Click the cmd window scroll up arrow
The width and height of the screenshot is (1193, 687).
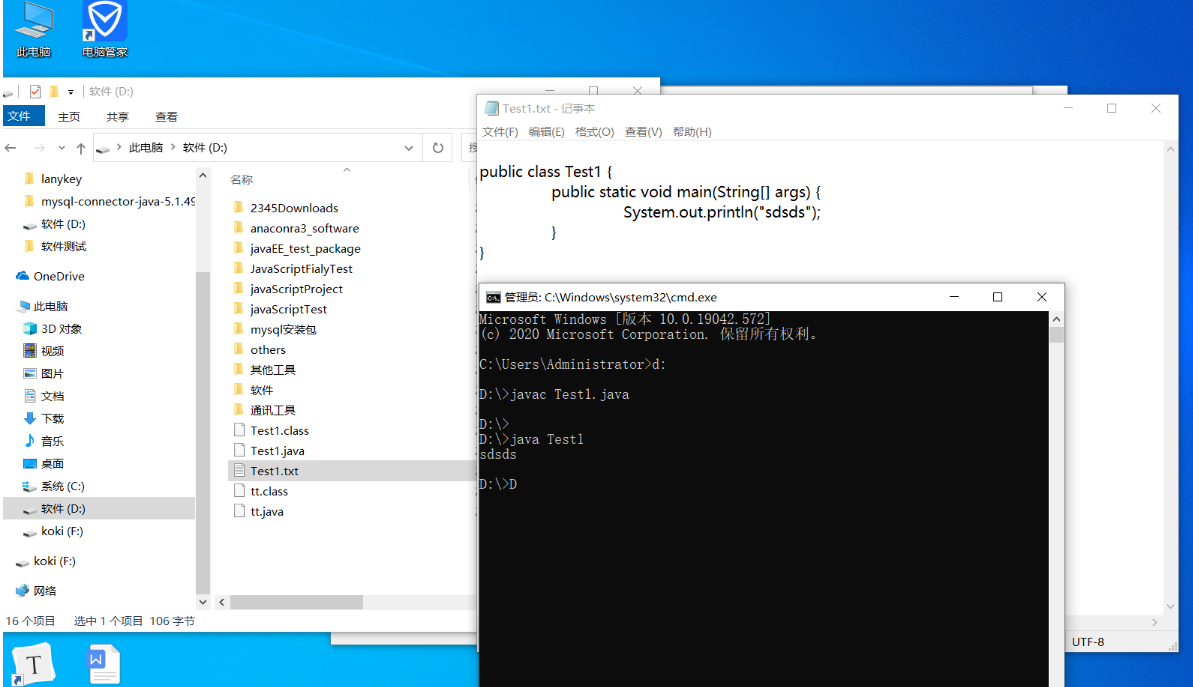pos(1056,320)
